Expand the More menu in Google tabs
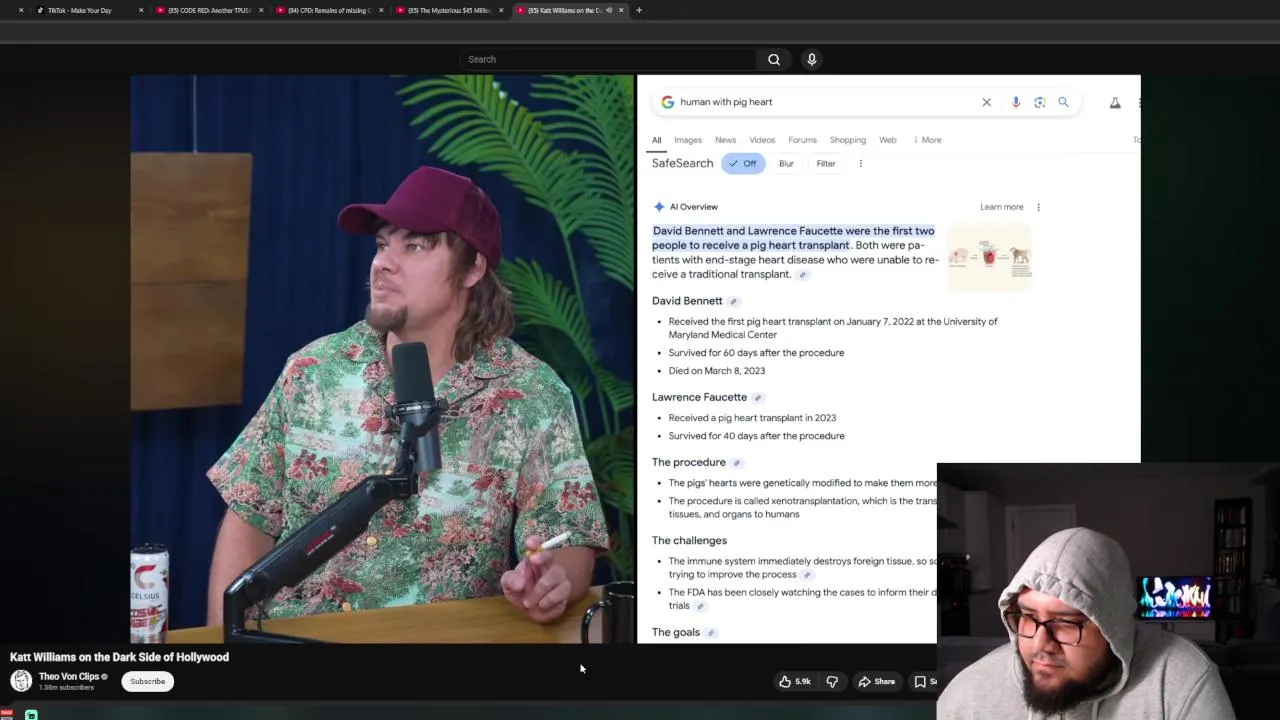The width and height of the screenshot is (1280, 720). pos(927,140)
